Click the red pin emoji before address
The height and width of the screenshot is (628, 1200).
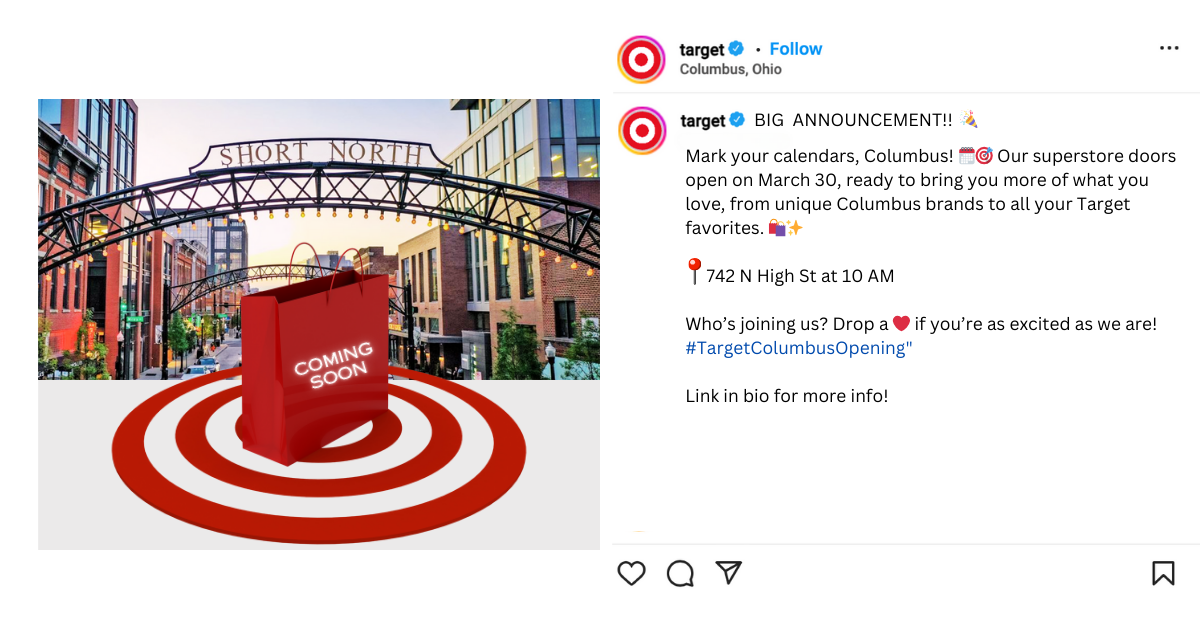tap(695, 272)
